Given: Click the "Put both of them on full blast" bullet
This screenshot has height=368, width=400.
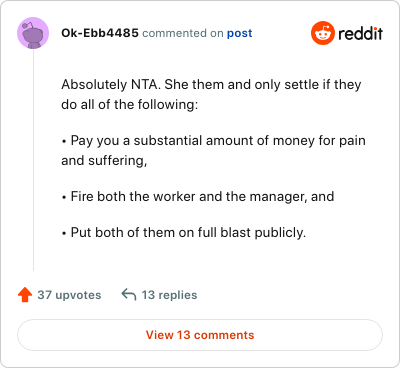Looking at the screenshot, I should (183, 233).
